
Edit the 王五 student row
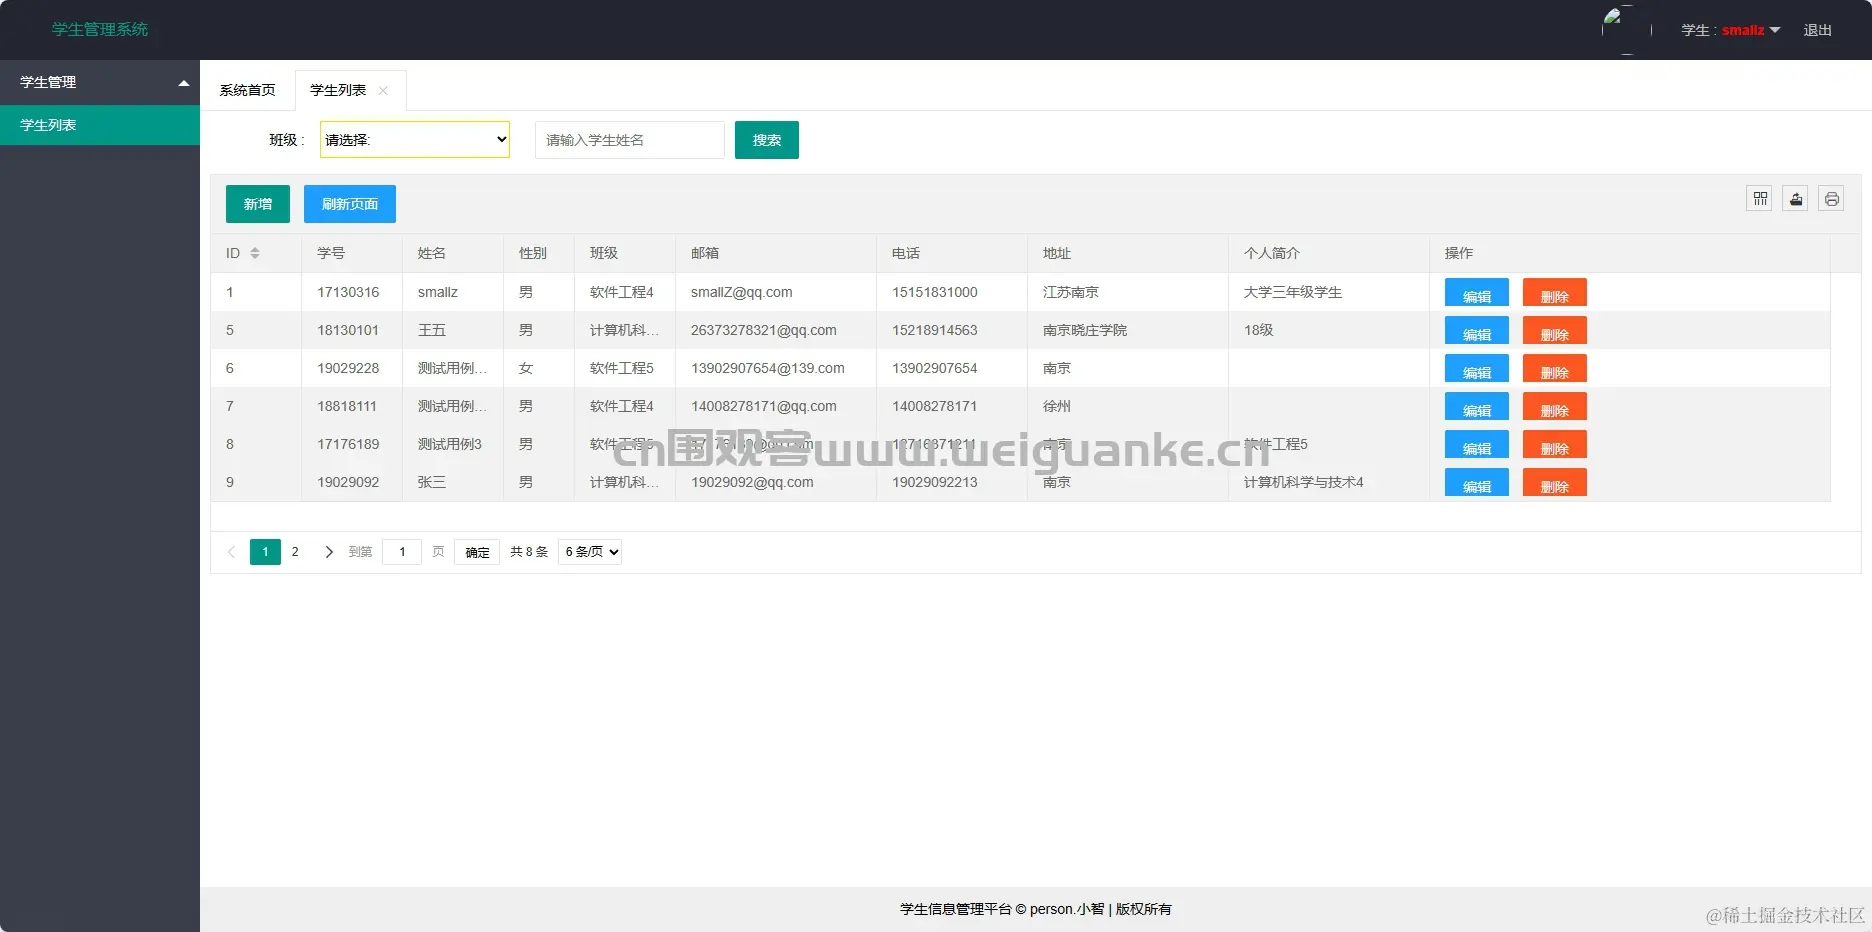[x=1477, y=331]
